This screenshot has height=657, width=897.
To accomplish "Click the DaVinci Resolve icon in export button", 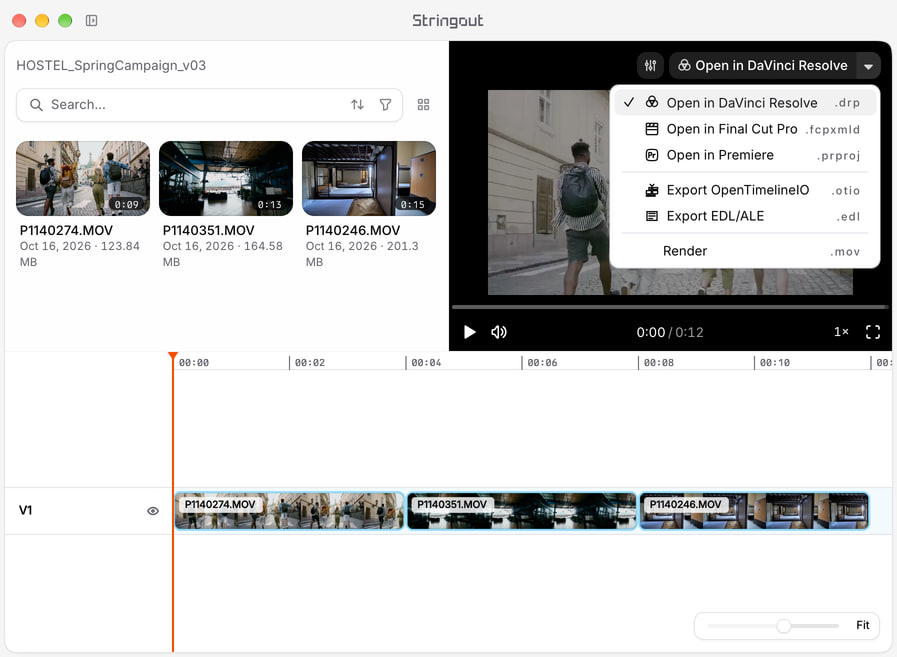I will [x=684, y=65].
